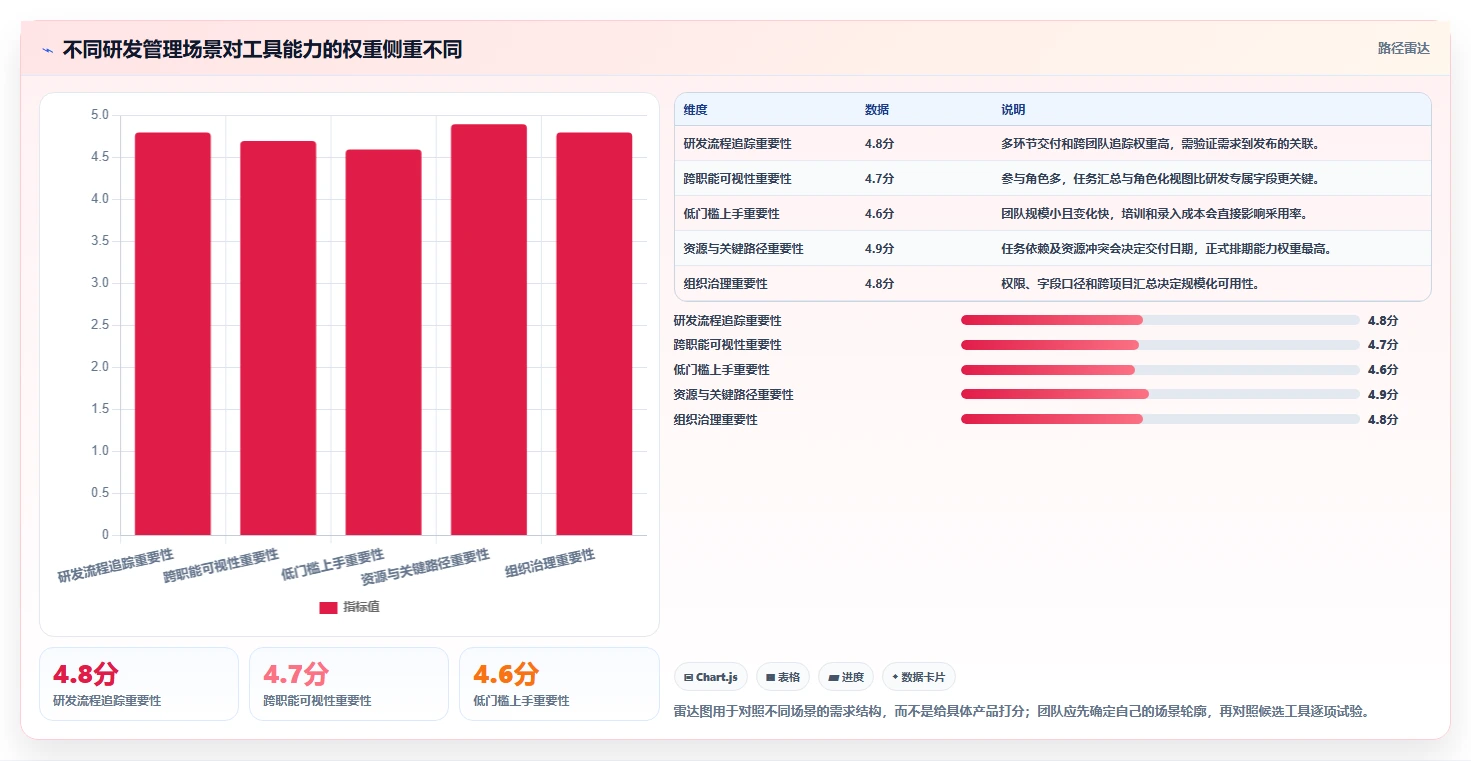Click the 路径雷达 label in header
Image resolution: width=1471 pixels, height=761 pixels.
[1404, 48]
